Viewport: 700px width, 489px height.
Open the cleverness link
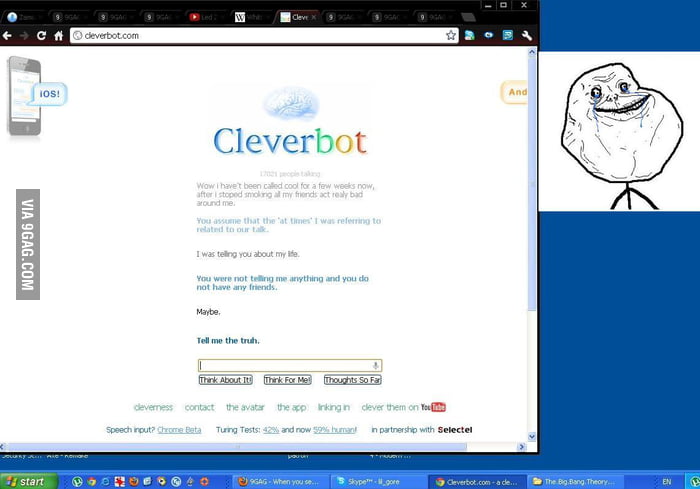coord(153,407)
